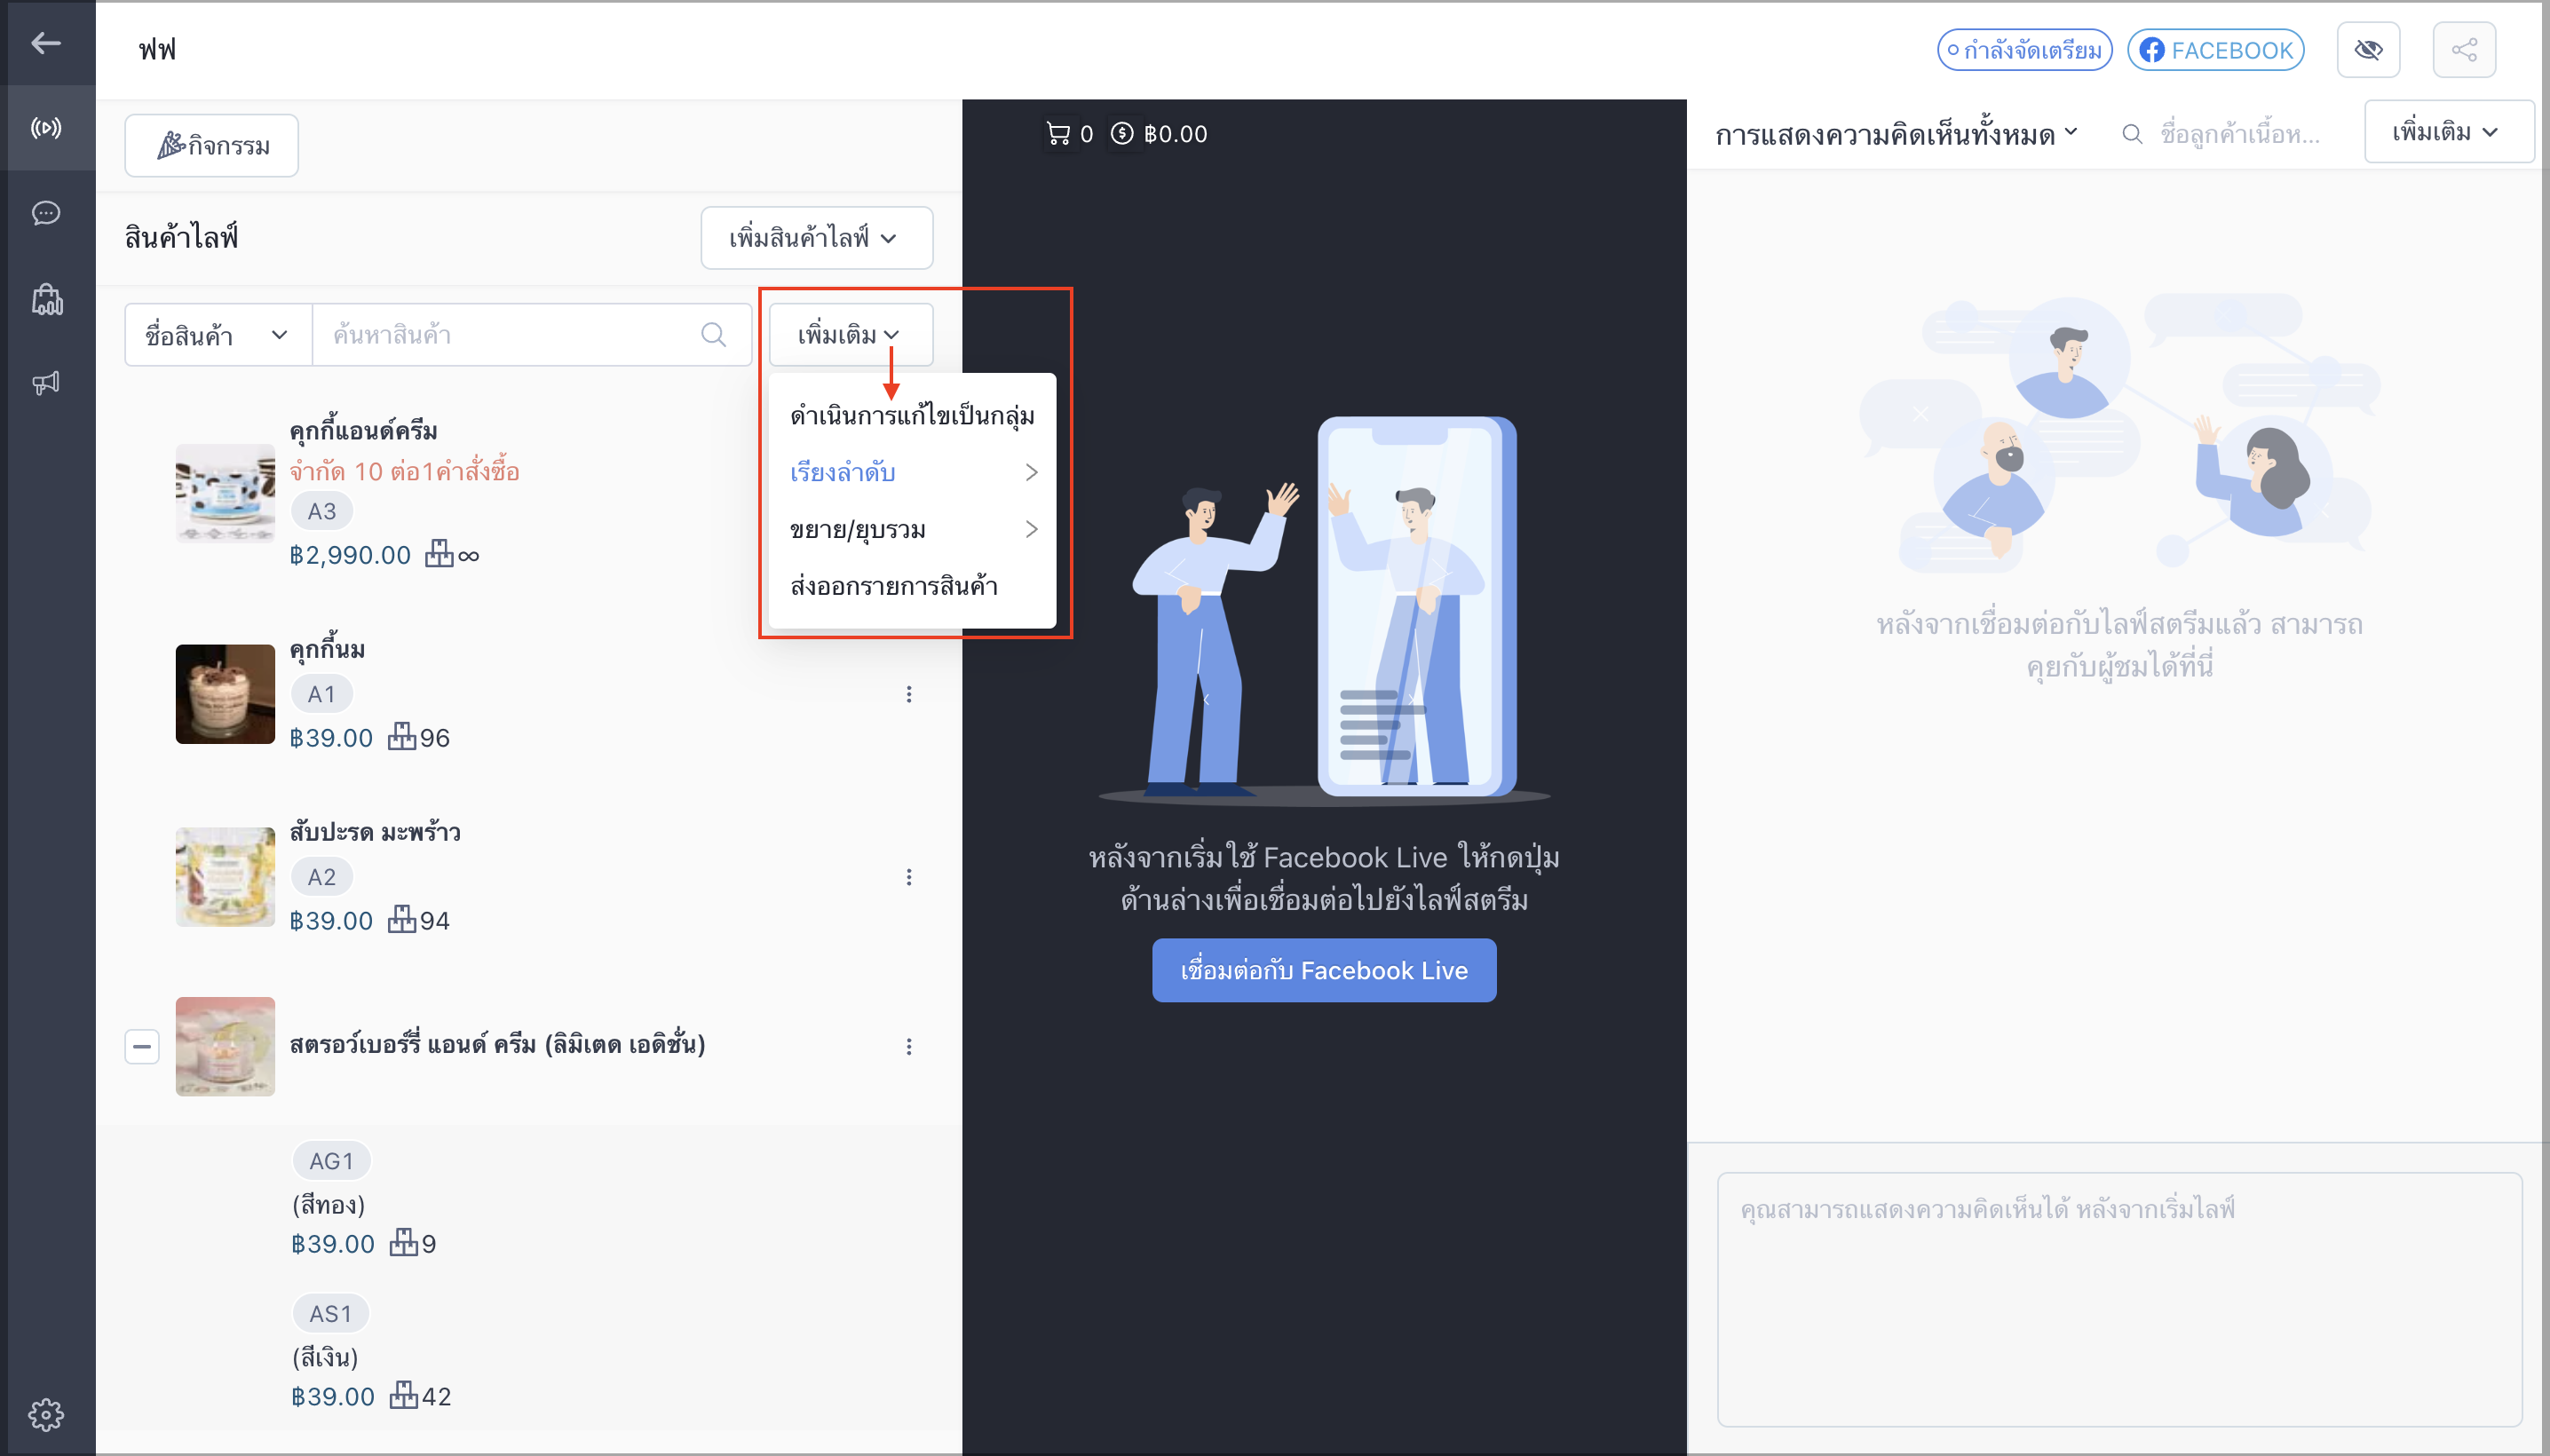Open the กิจกรรม activity button
2550x1456 pixels.
point(211,146)
